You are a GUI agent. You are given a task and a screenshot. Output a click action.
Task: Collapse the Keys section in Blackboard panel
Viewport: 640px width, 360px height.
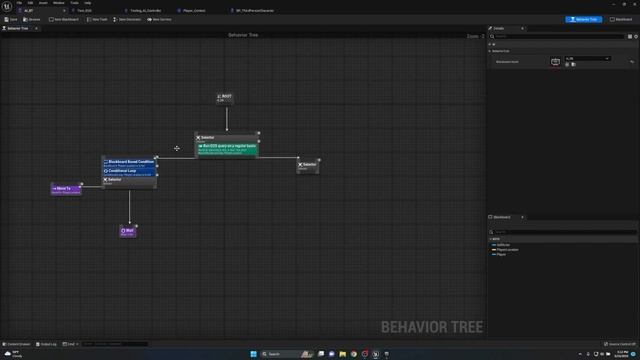(491, 239)
